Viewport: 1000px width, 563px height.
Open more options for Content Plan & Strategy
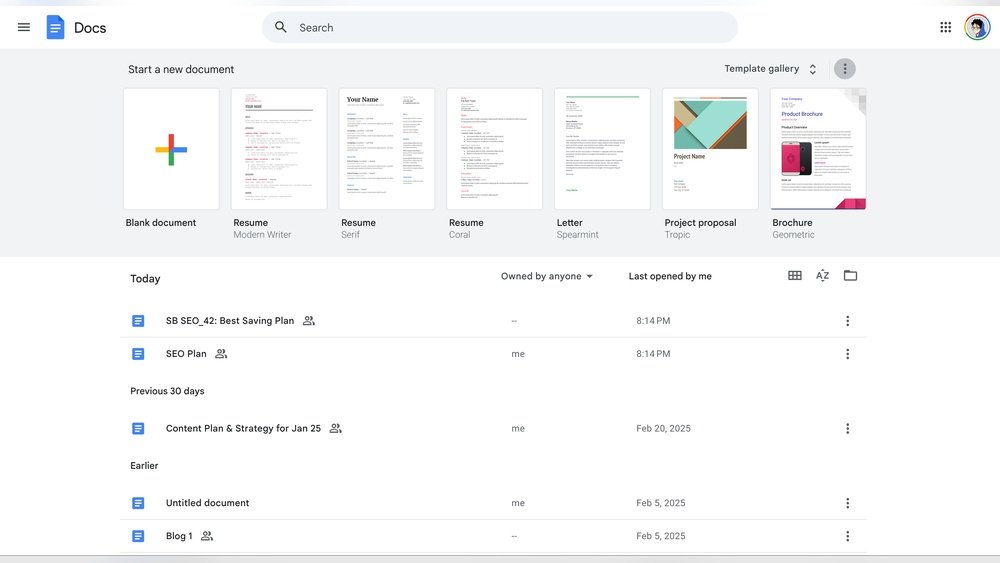[847, 428]
